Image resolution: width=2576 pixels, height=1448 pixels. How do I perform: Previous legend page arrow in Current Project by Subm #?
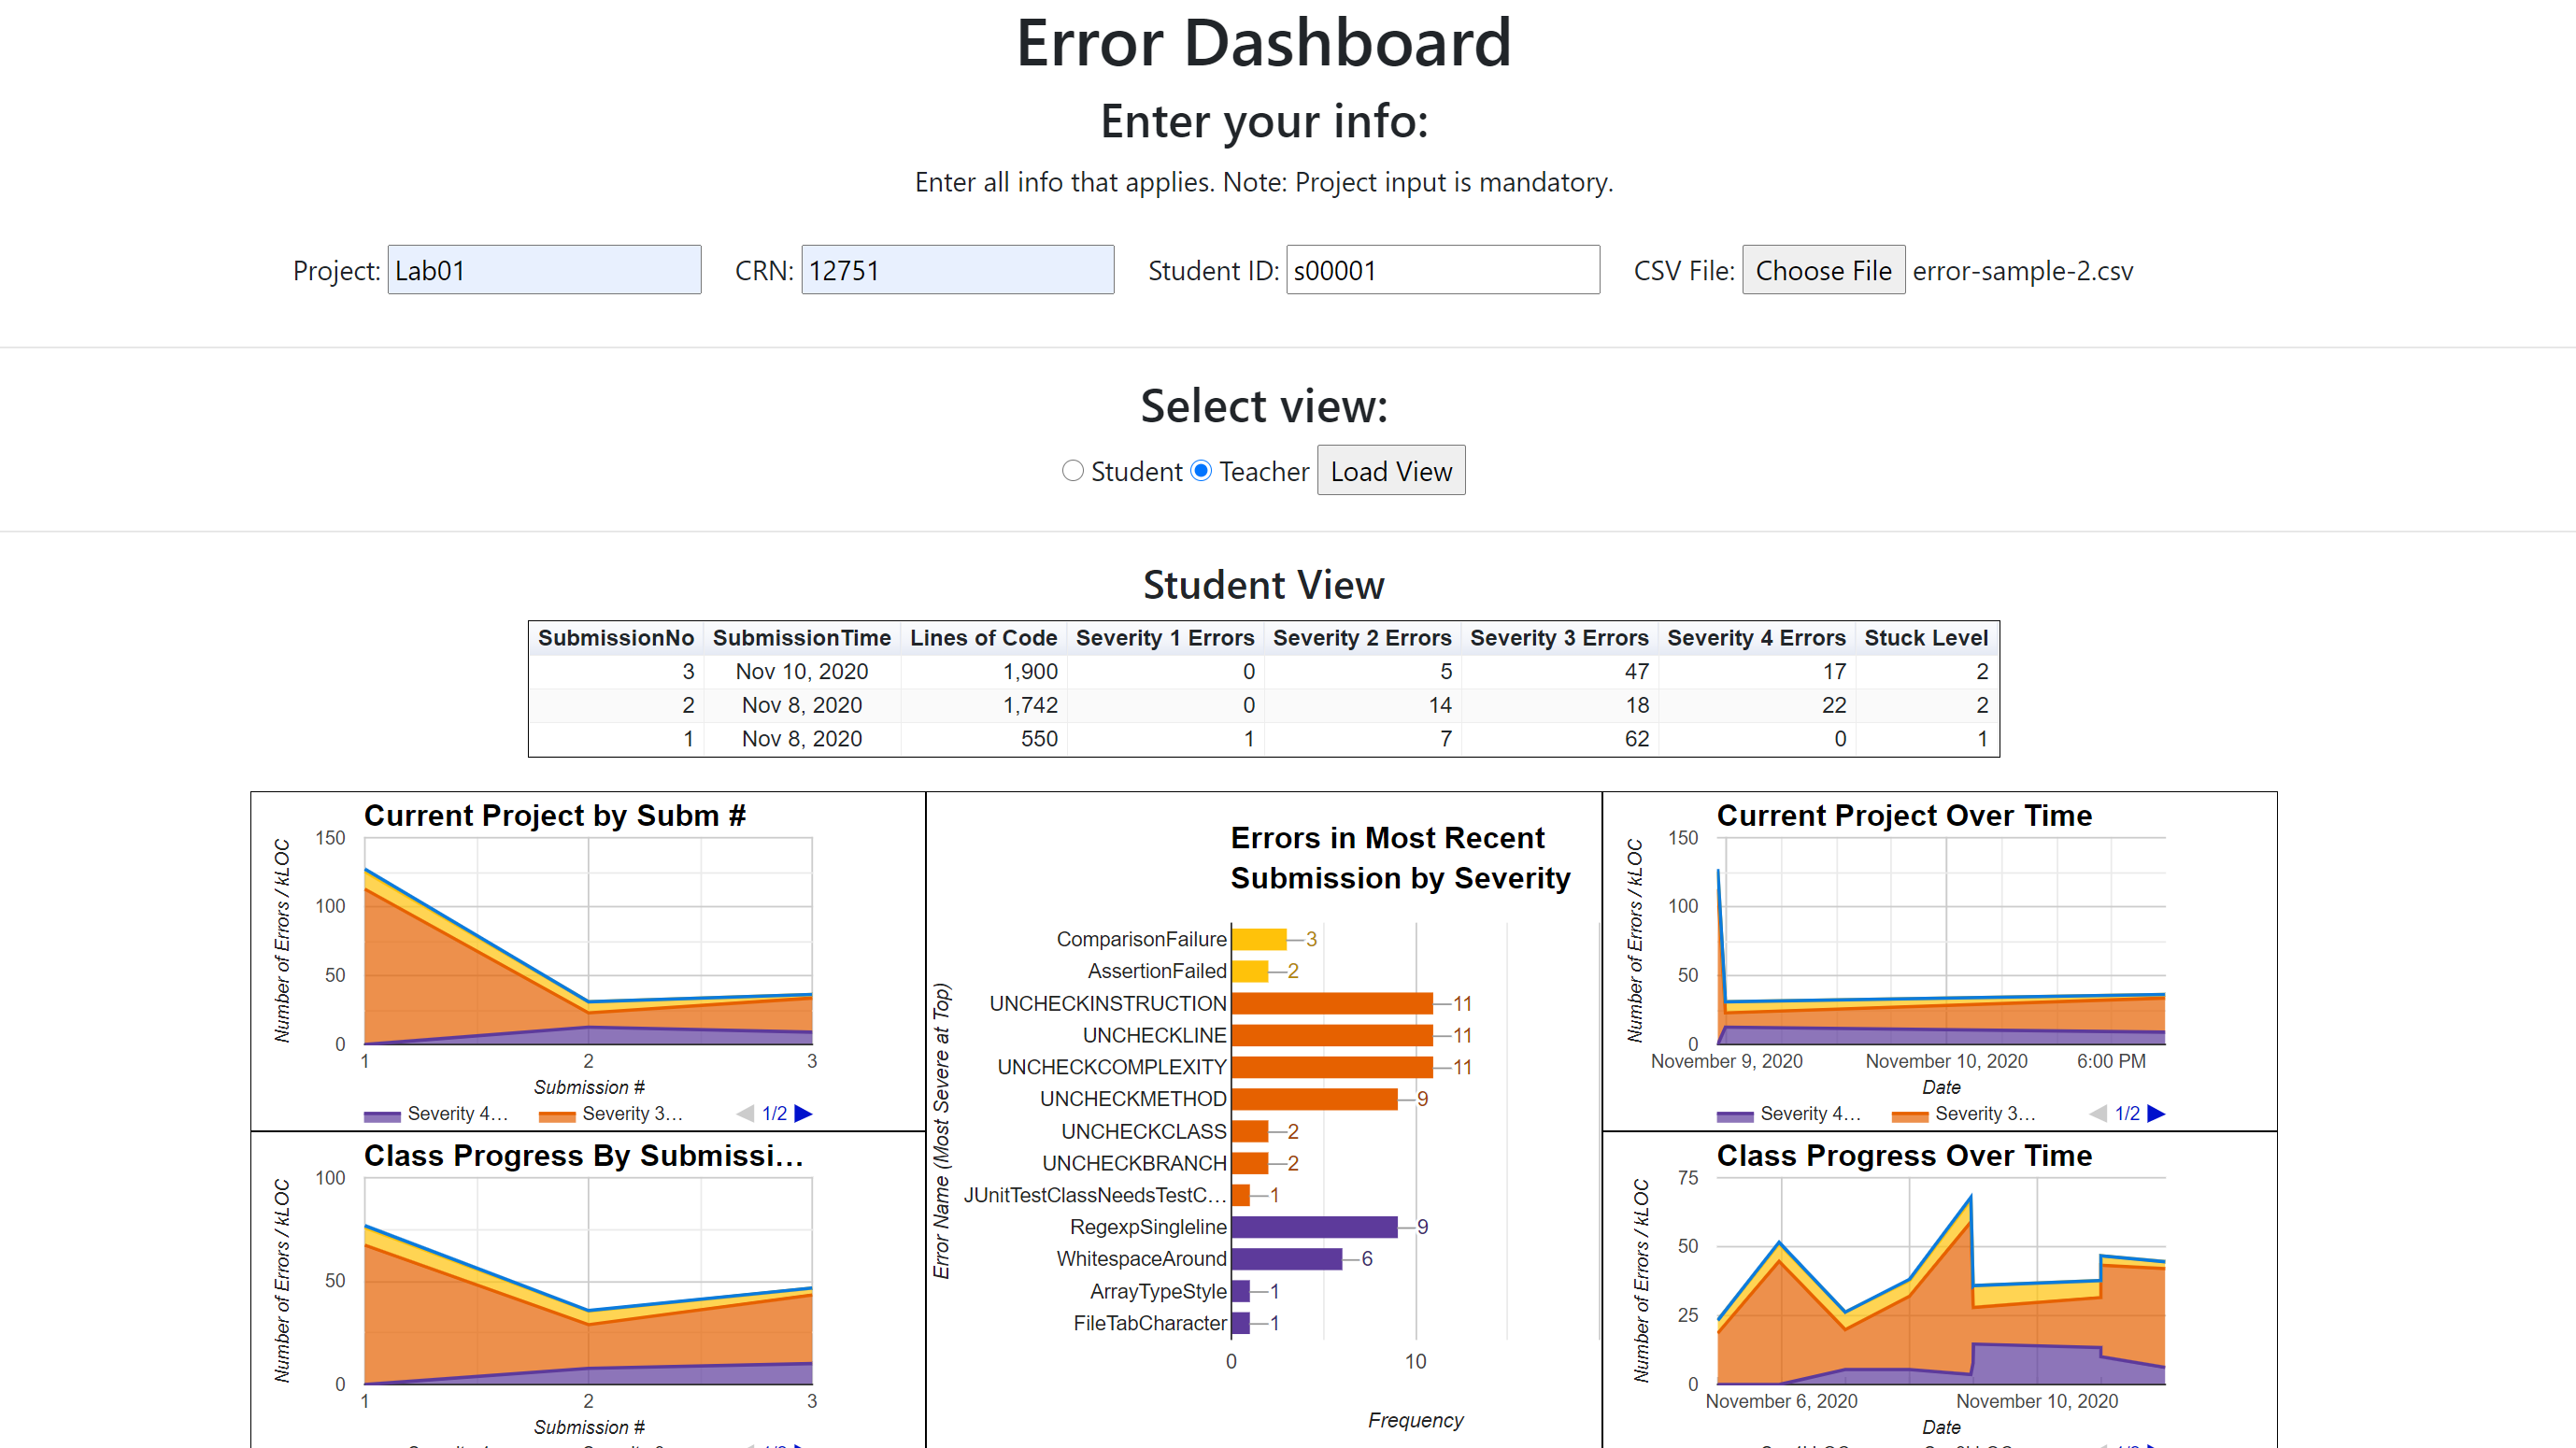[745, 1113]
